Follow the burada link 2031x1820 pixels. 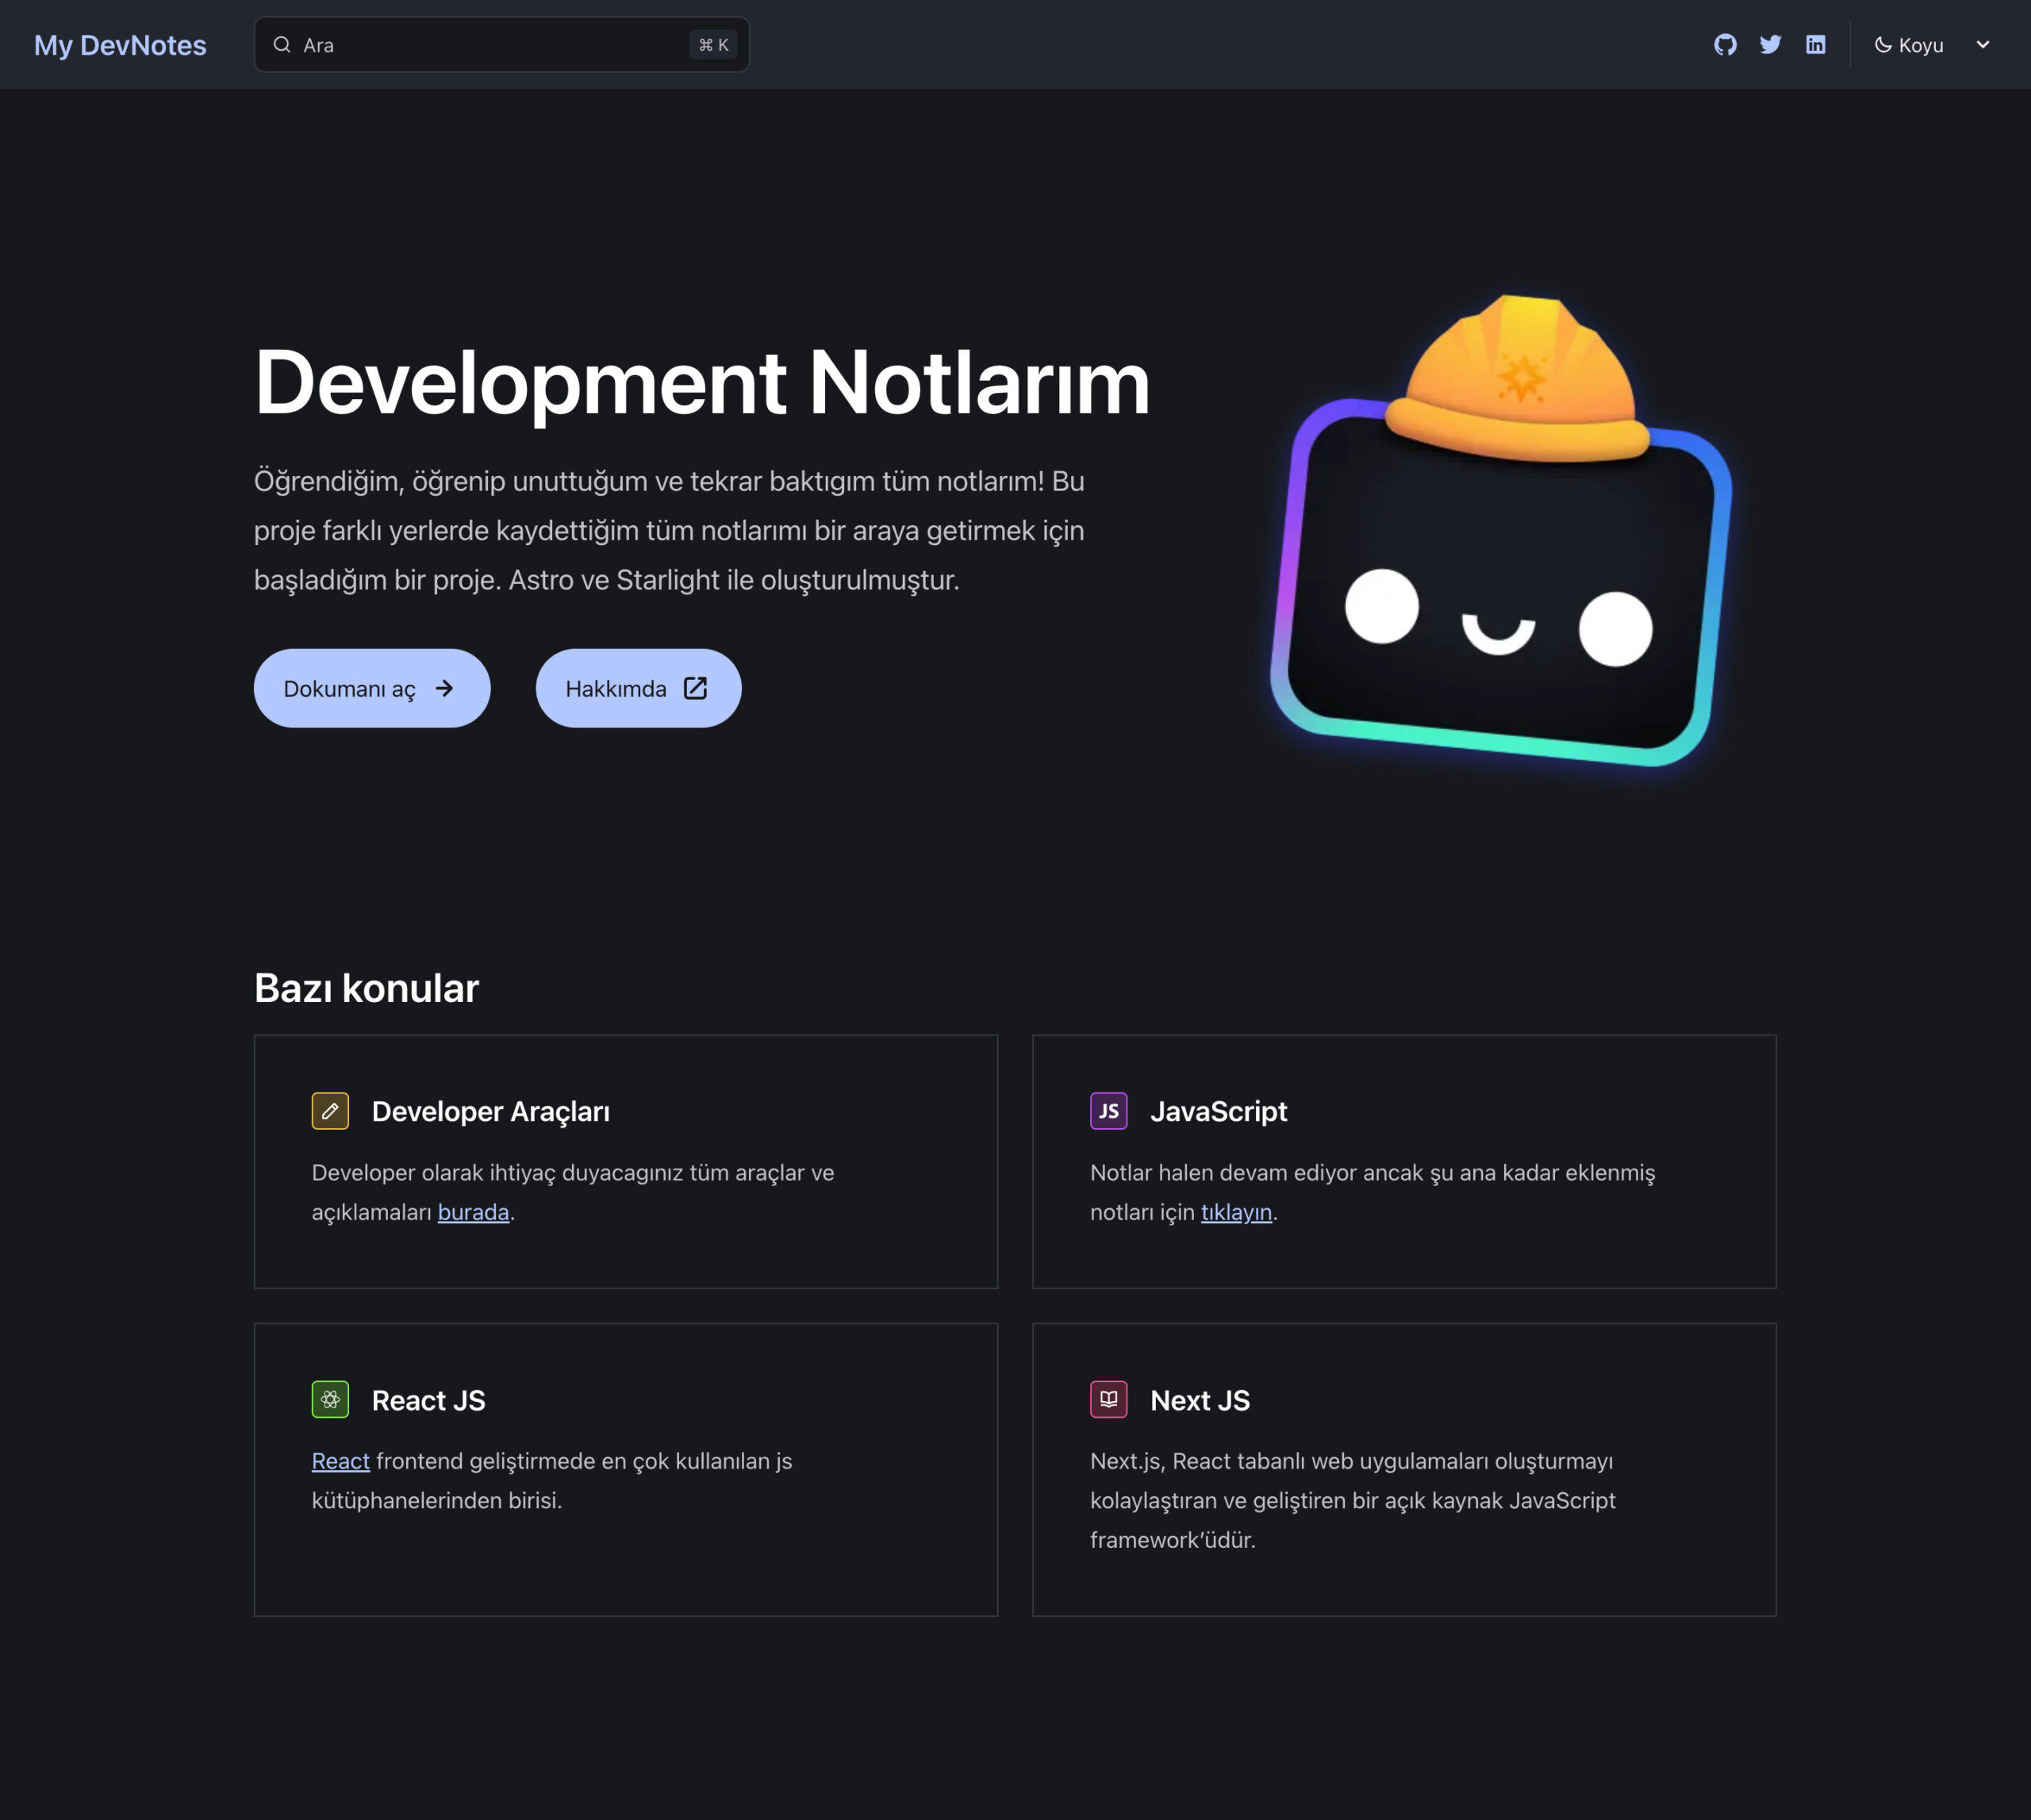[x=473, y=1212]
